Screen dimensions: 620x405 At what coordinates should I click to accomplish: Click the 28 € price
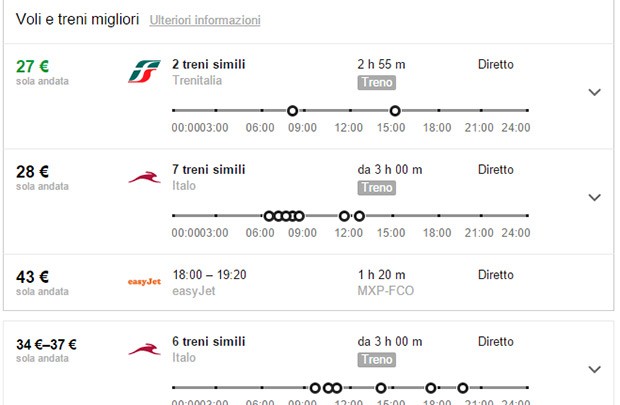[x=32, y=172]
